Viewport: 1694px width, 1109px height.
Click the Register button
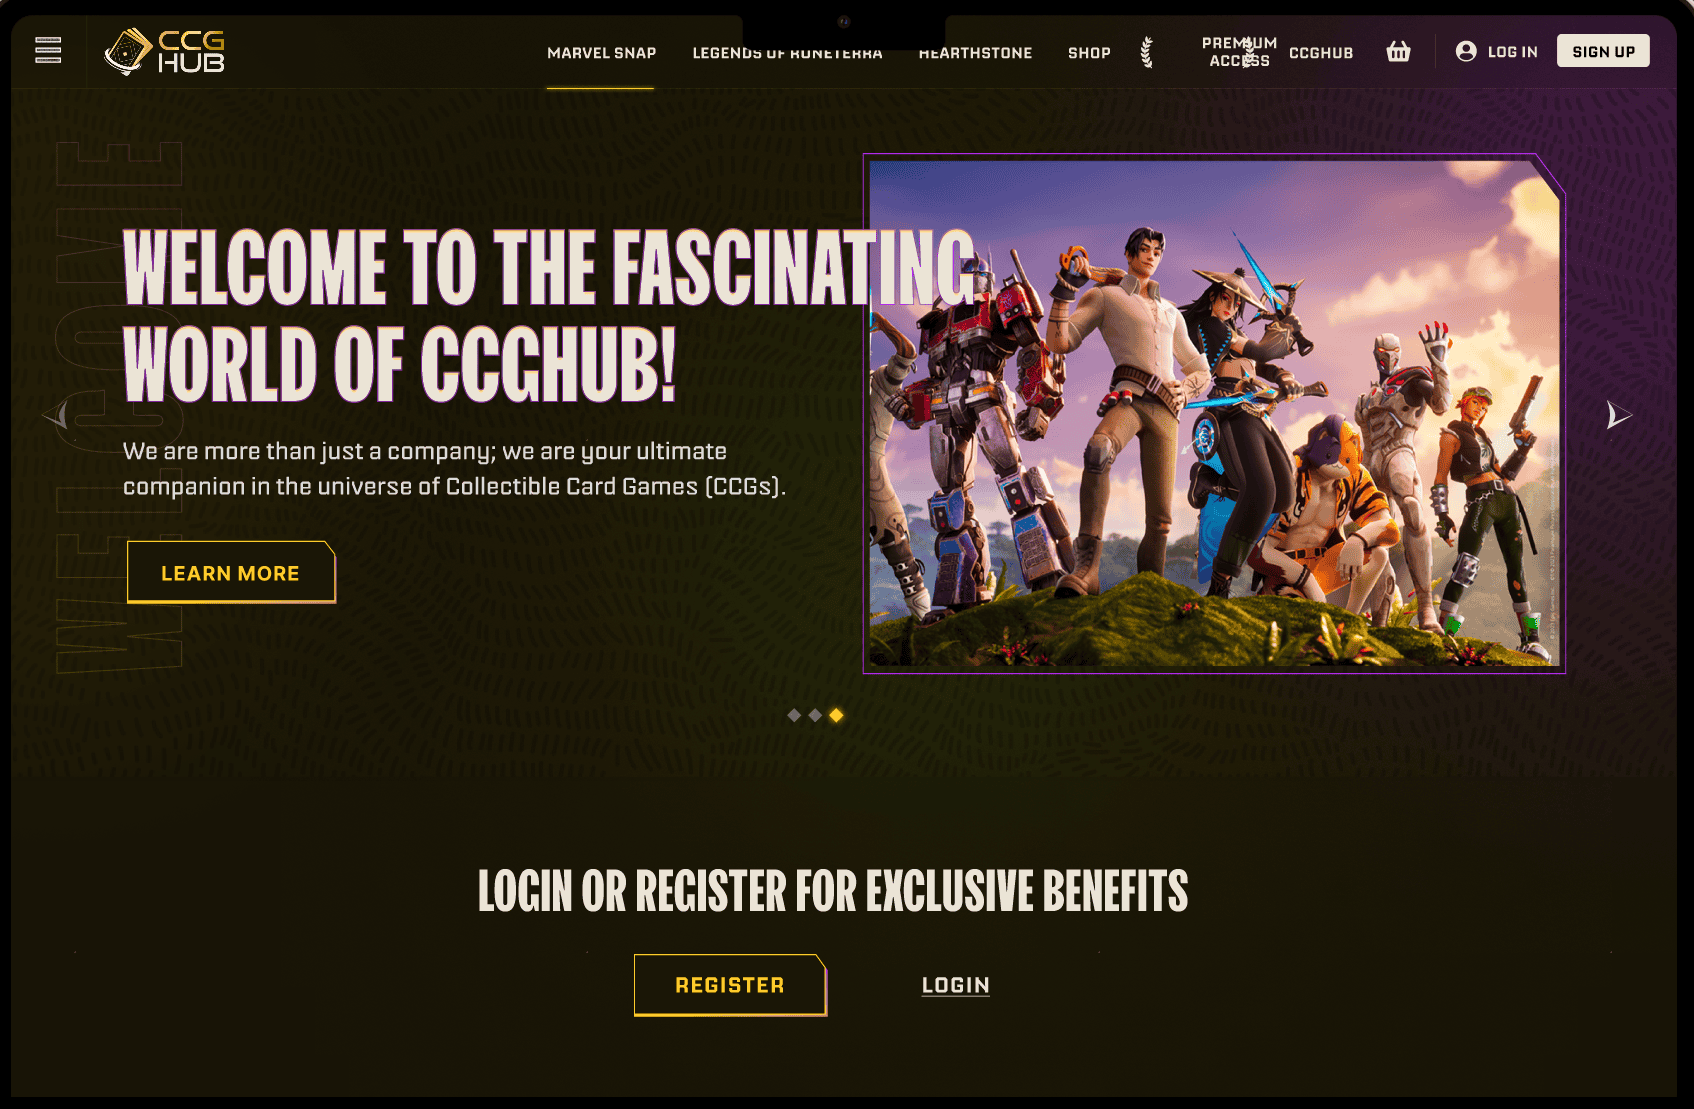point(730,985)
